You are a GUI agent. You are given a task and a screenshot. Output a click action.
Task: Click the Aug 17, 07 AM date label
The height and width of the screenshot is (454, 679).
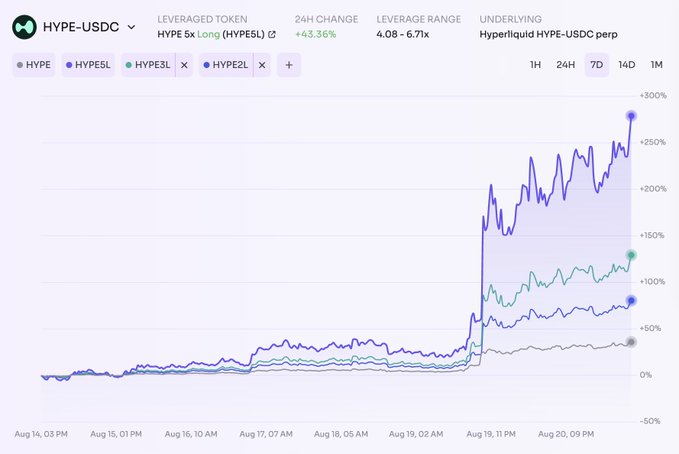pyautogui.click(x=266, y=434)
